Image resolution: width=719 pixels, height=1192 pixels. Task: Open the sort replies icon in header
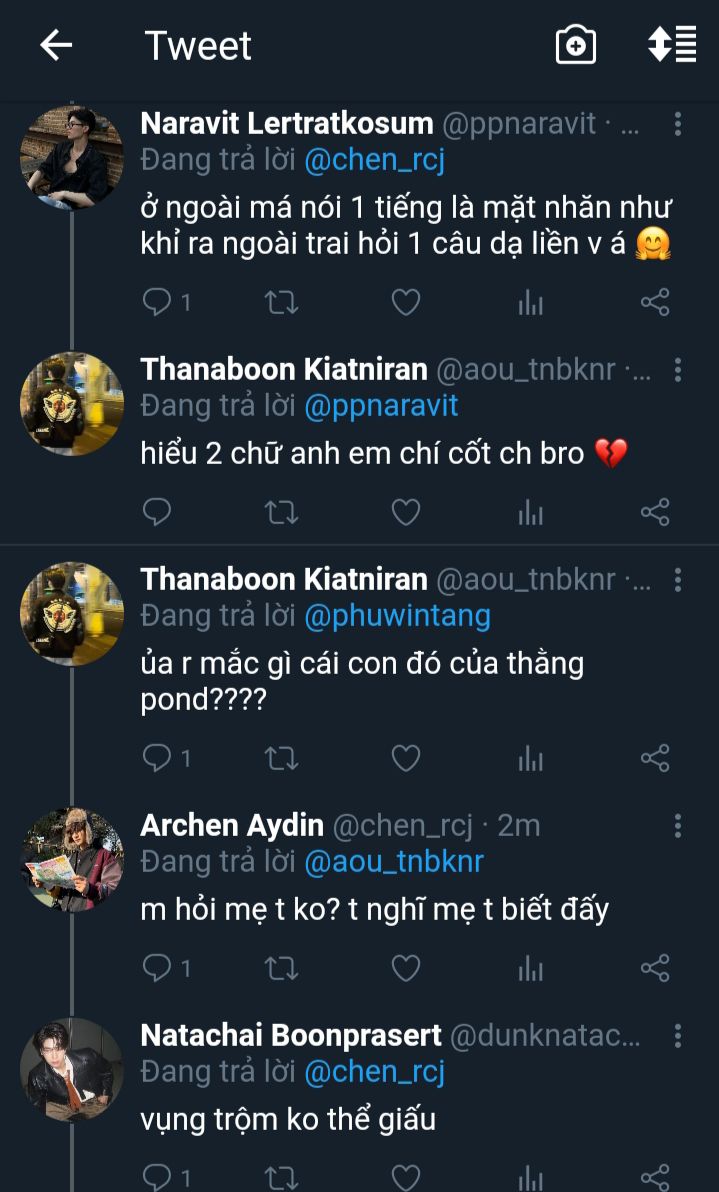pos(672,45)
